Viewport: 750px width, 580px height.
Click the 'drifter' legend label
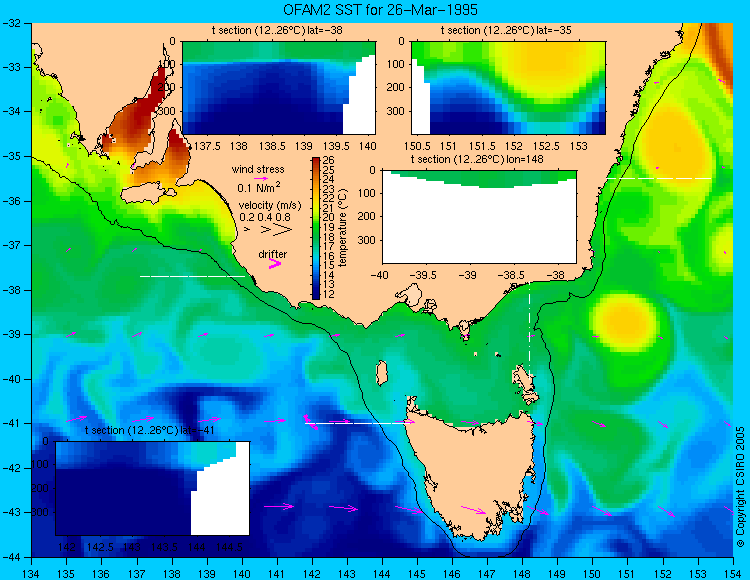[273, 254]
